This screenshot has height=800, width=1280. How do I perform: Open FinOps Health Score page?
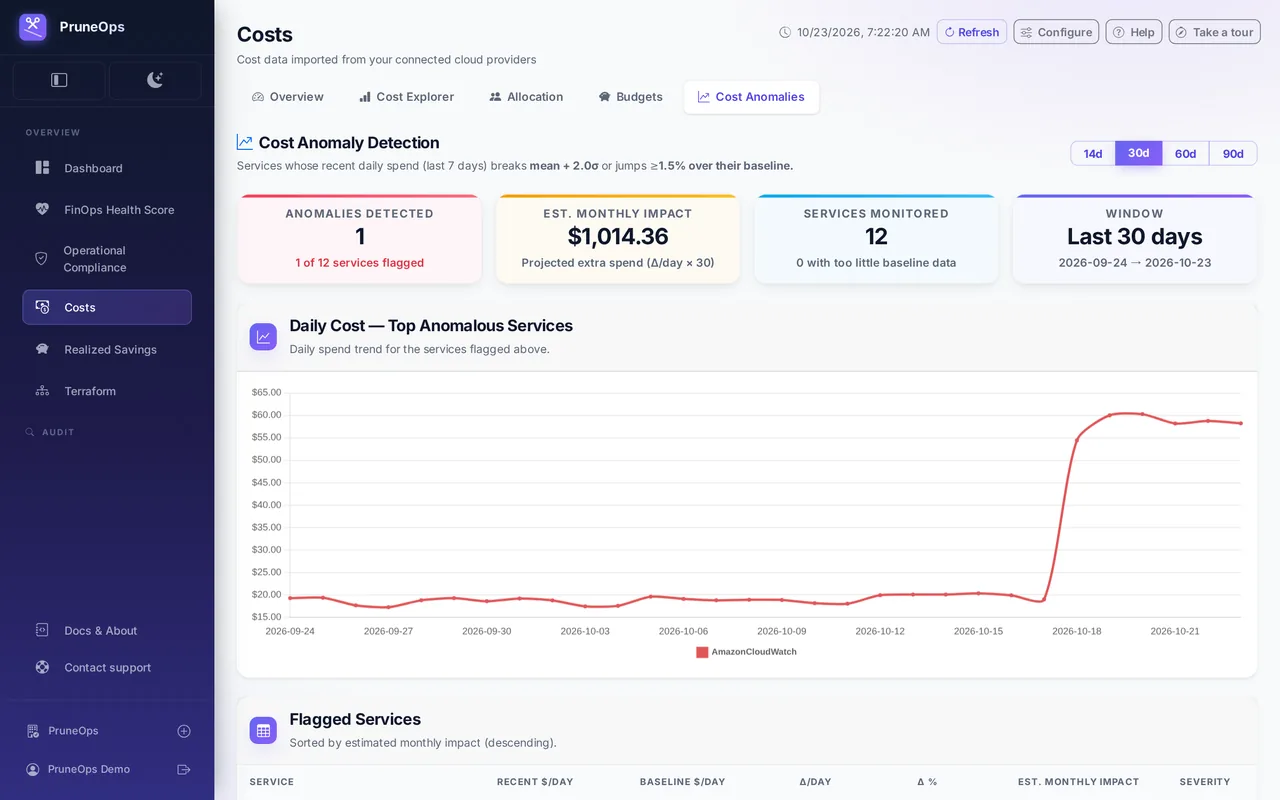(x=107, y=210)
